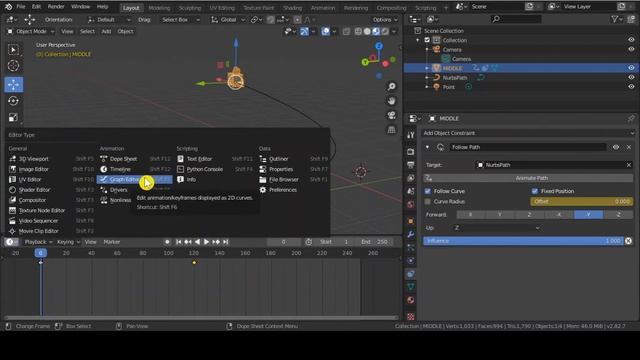Switch perspective/orthographic grid icon
Viewport: 640px width, 360px height.
click(391, 130)
